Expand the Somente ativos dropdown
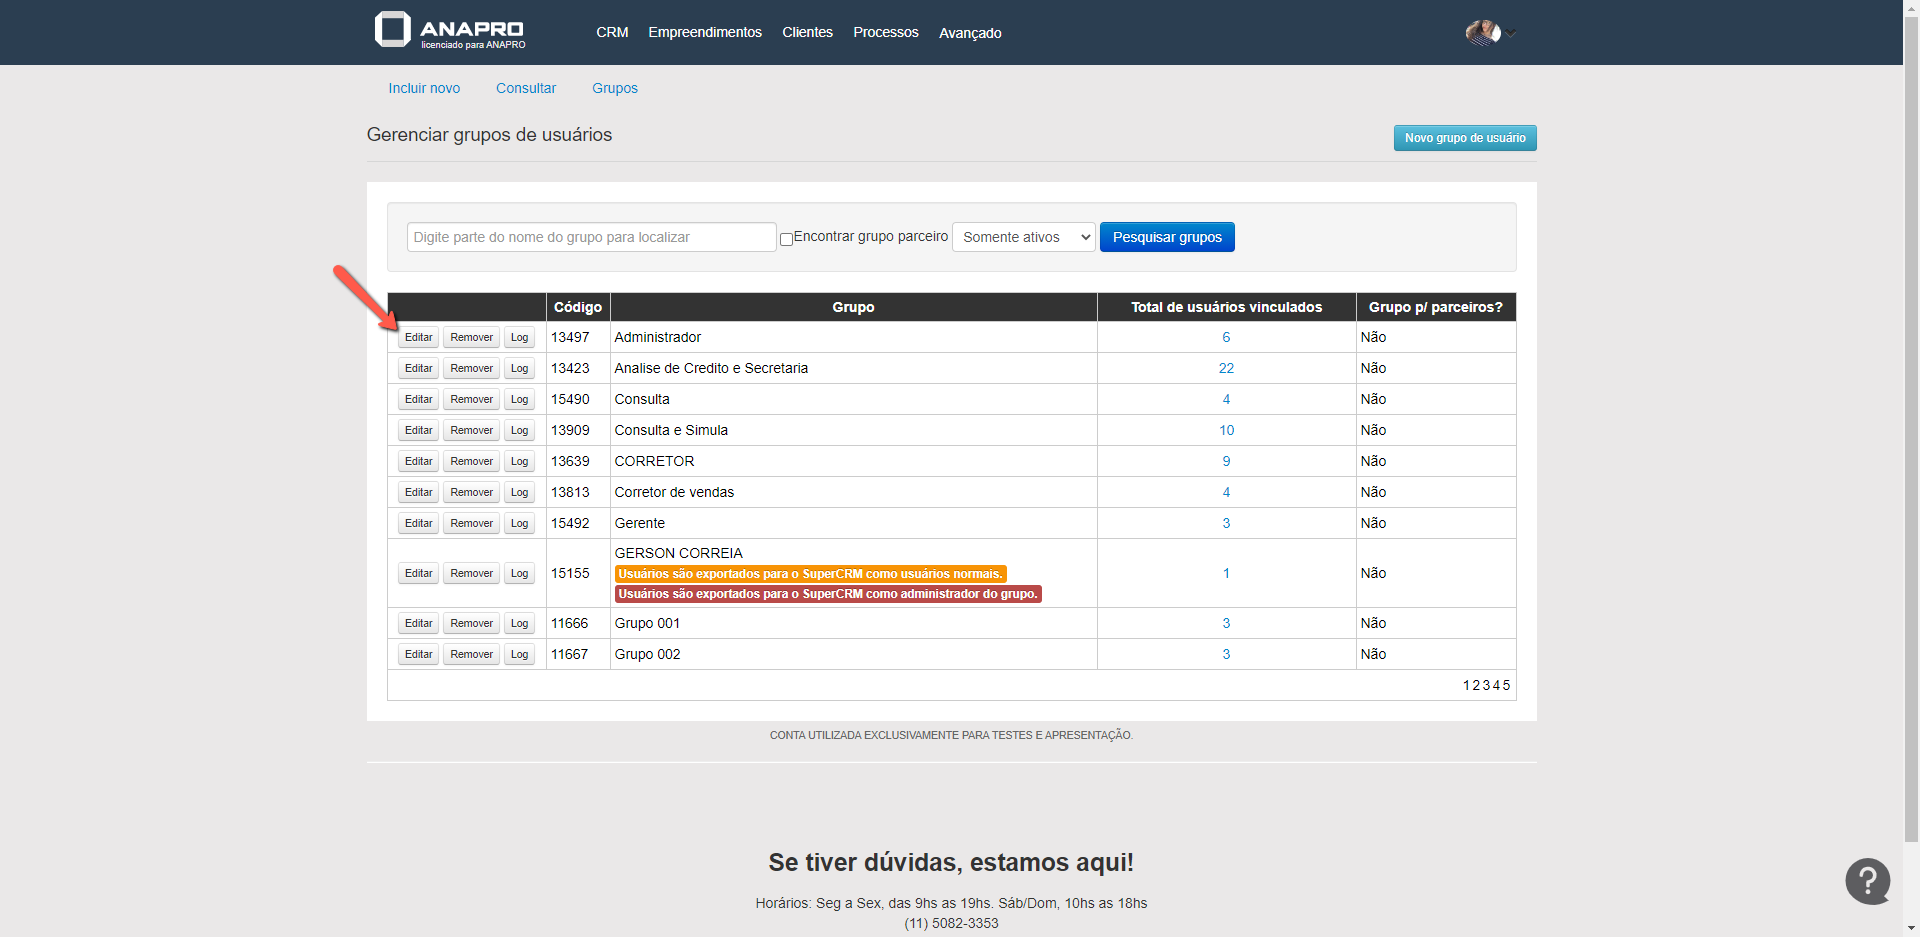The image size is (1920, 937). (x=1023, y=237)
